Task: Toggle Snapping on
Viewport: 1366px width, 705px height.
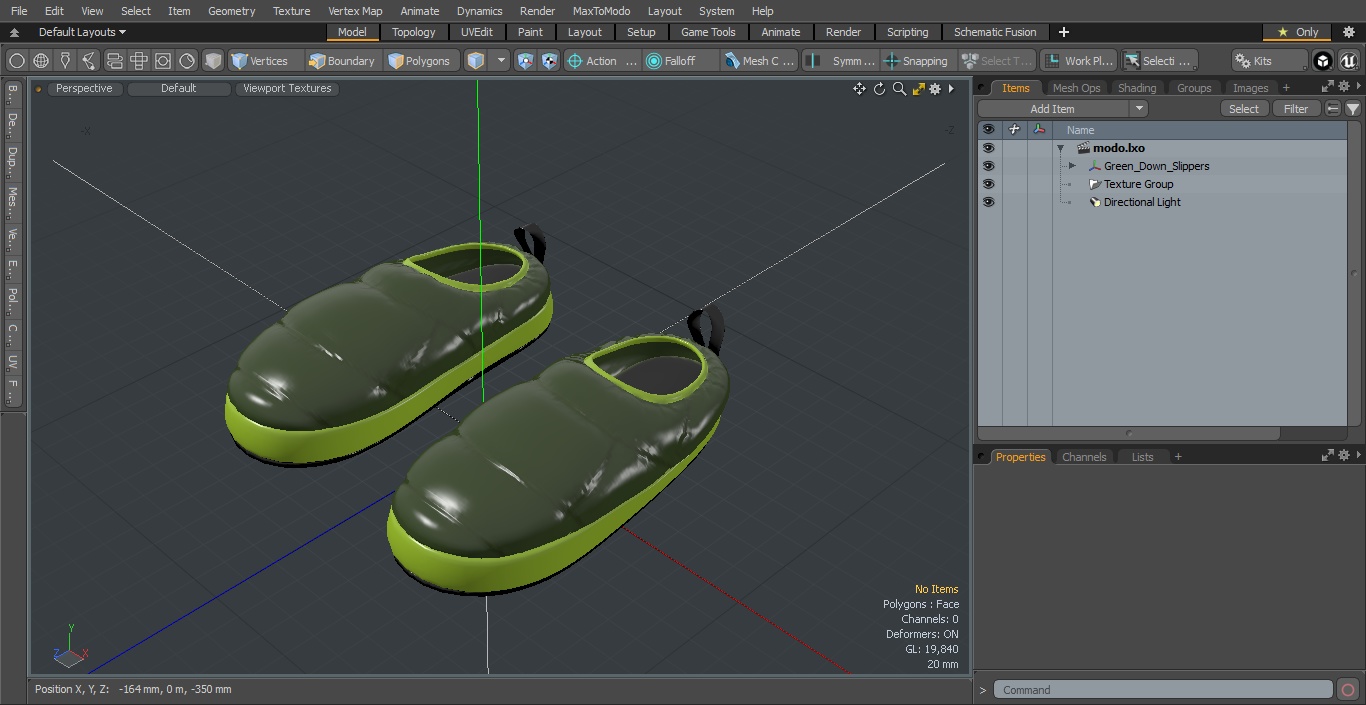Action: [917, 61]
